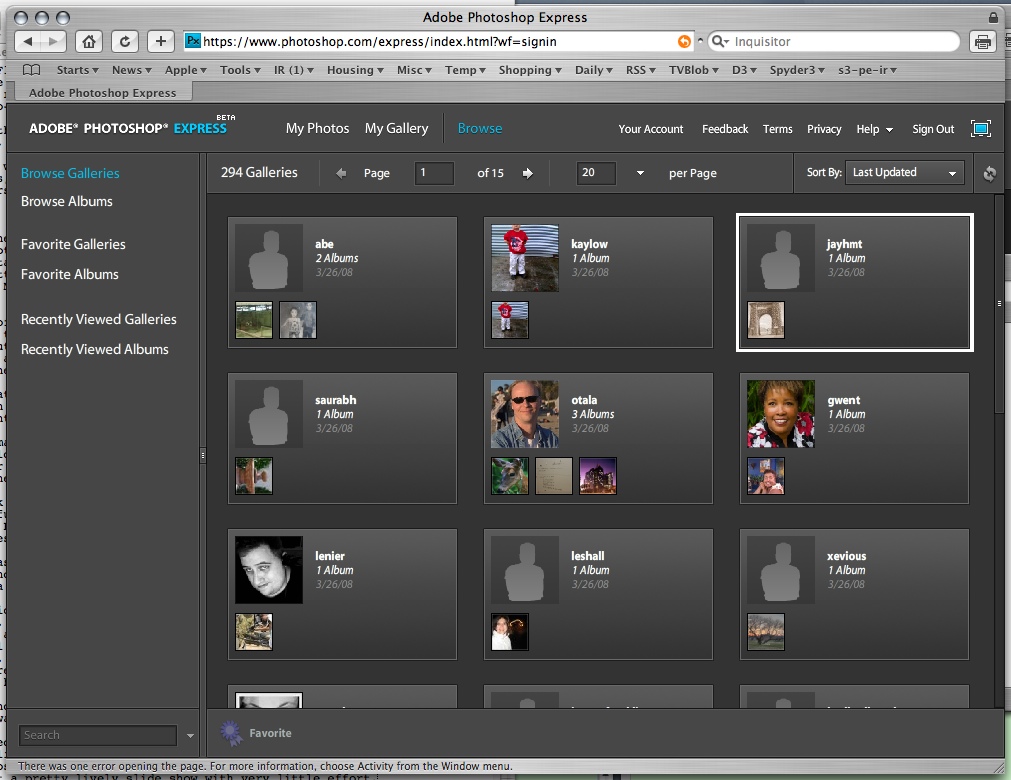
Task: Go to the next galleries page arrow
Action: point(528,173)
